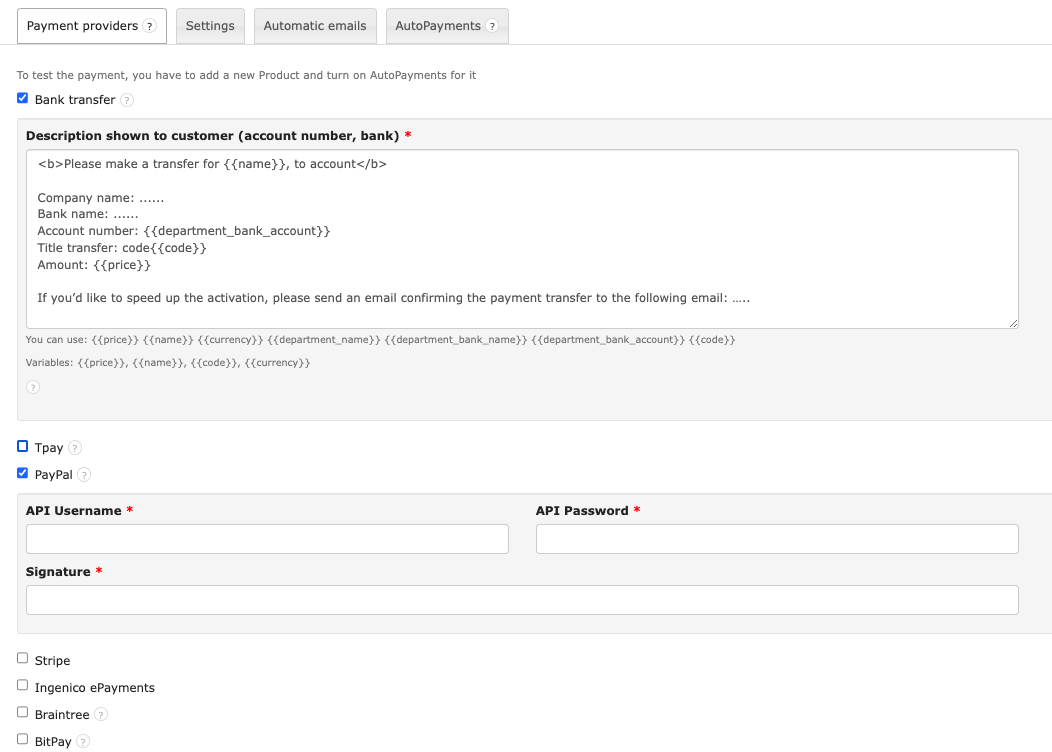Enable the Tpay checkbox
The image size is (1052, 752).
23,446
